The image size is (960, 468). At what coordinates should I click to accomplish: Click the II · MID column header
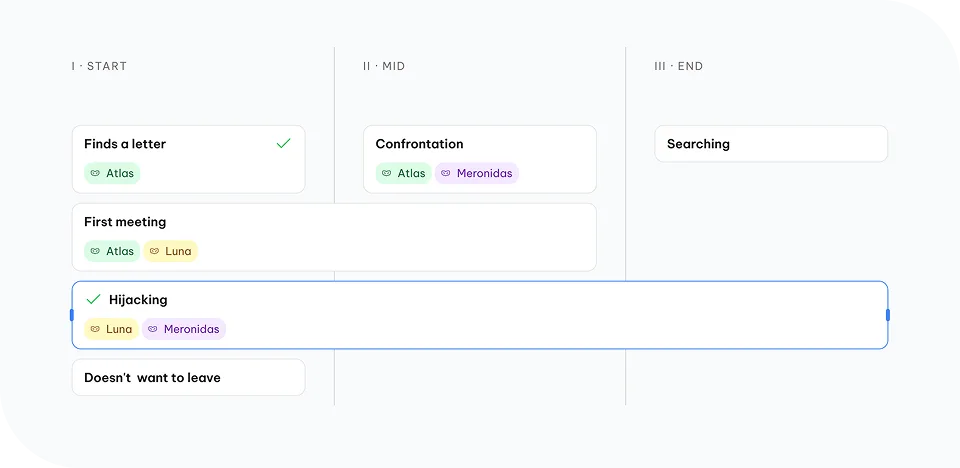(384, 66)
